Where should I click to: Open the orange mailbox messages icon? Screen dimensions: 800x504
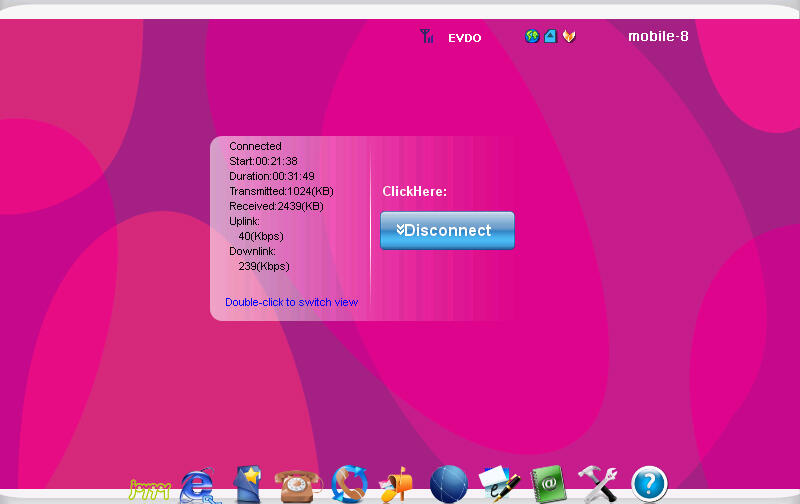tap(396, 485)
